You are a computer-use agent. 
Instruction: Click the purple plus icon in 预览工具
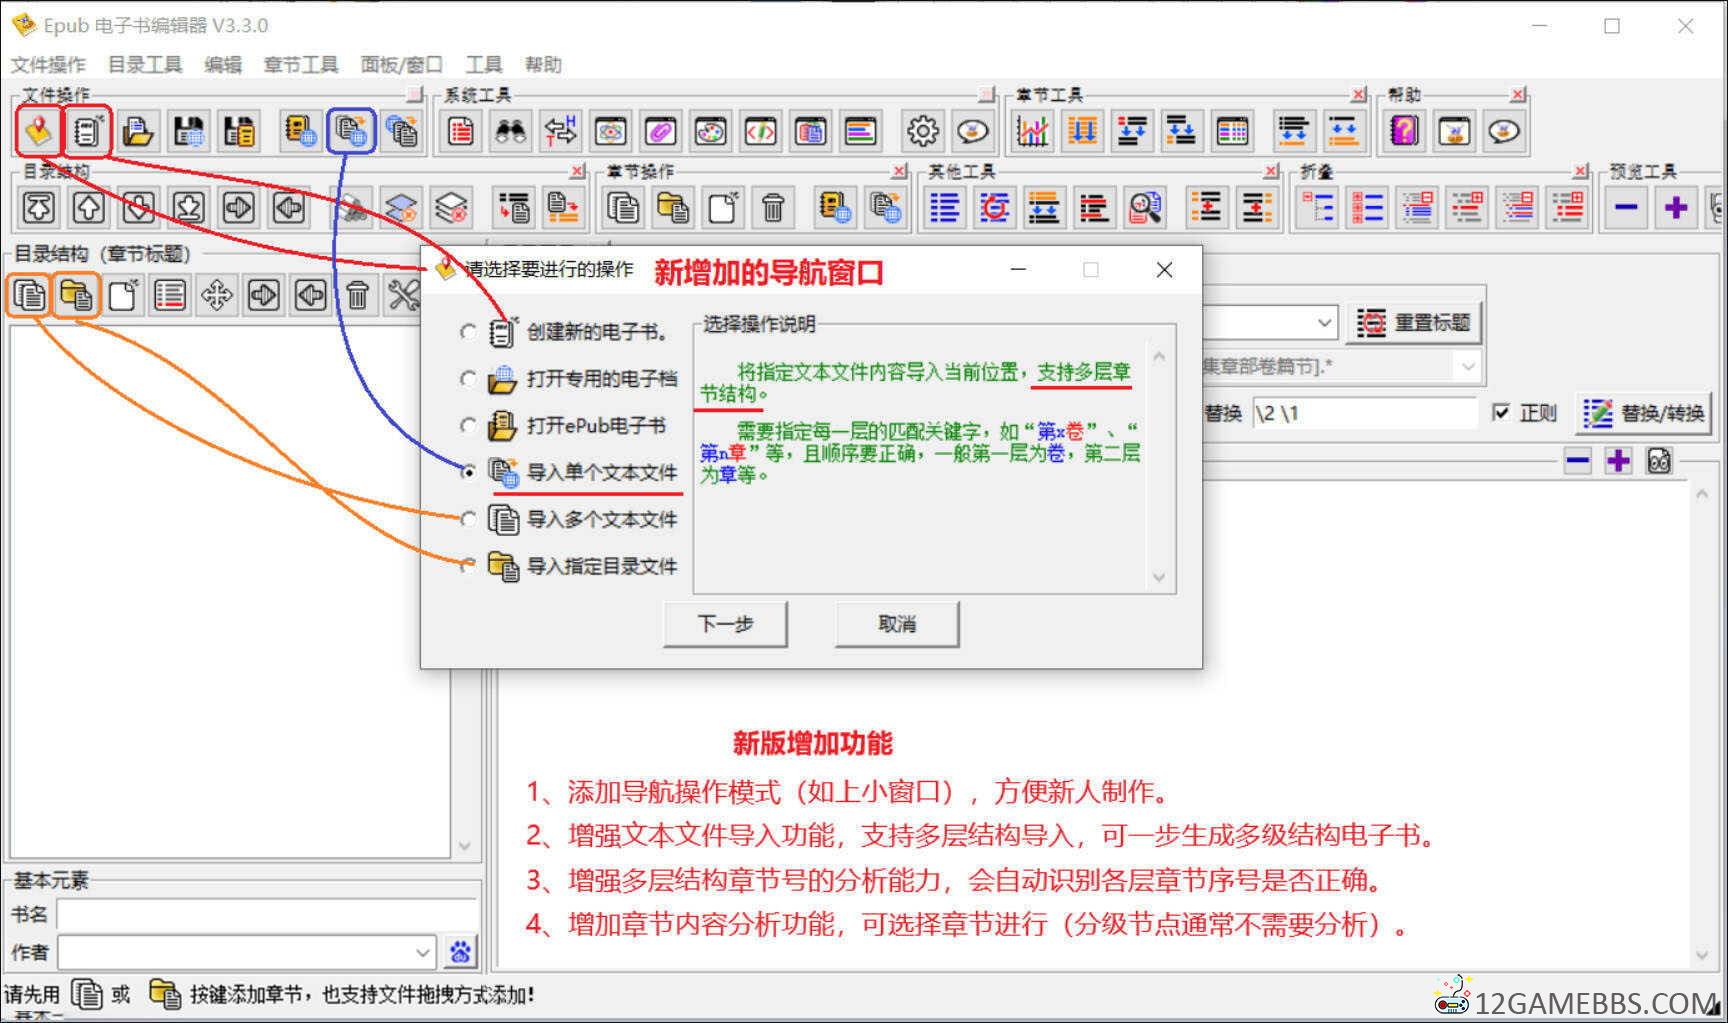1676,208
